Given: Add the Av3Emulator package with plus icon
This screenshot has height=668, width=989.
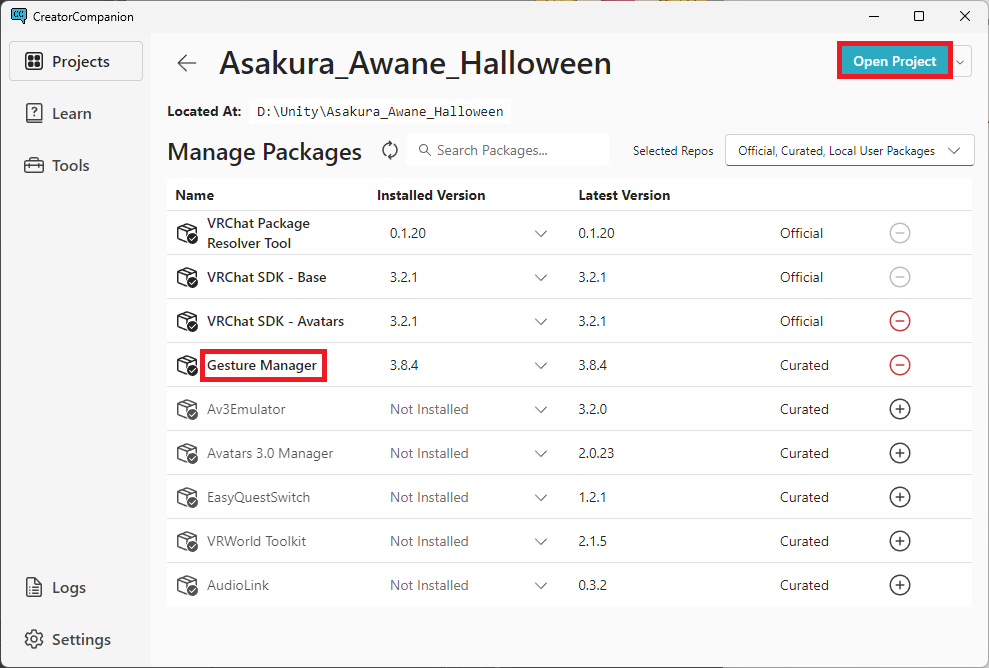Looking at the screenshot, I should pos(899,409).
